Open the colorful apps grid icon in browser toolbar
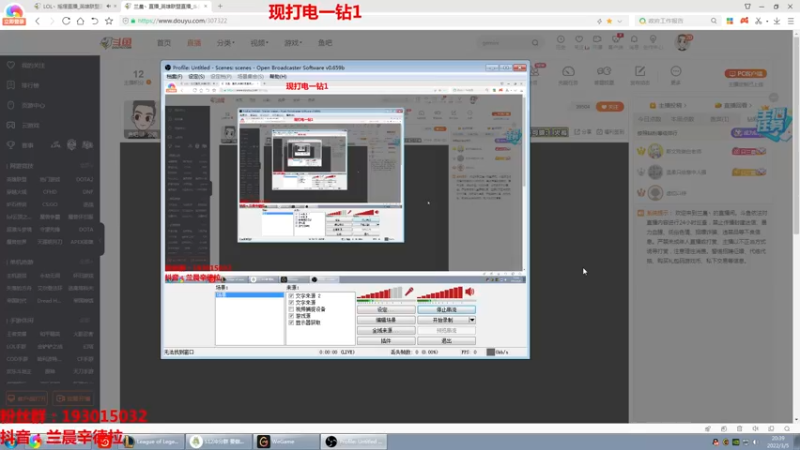 pos(730,21)
